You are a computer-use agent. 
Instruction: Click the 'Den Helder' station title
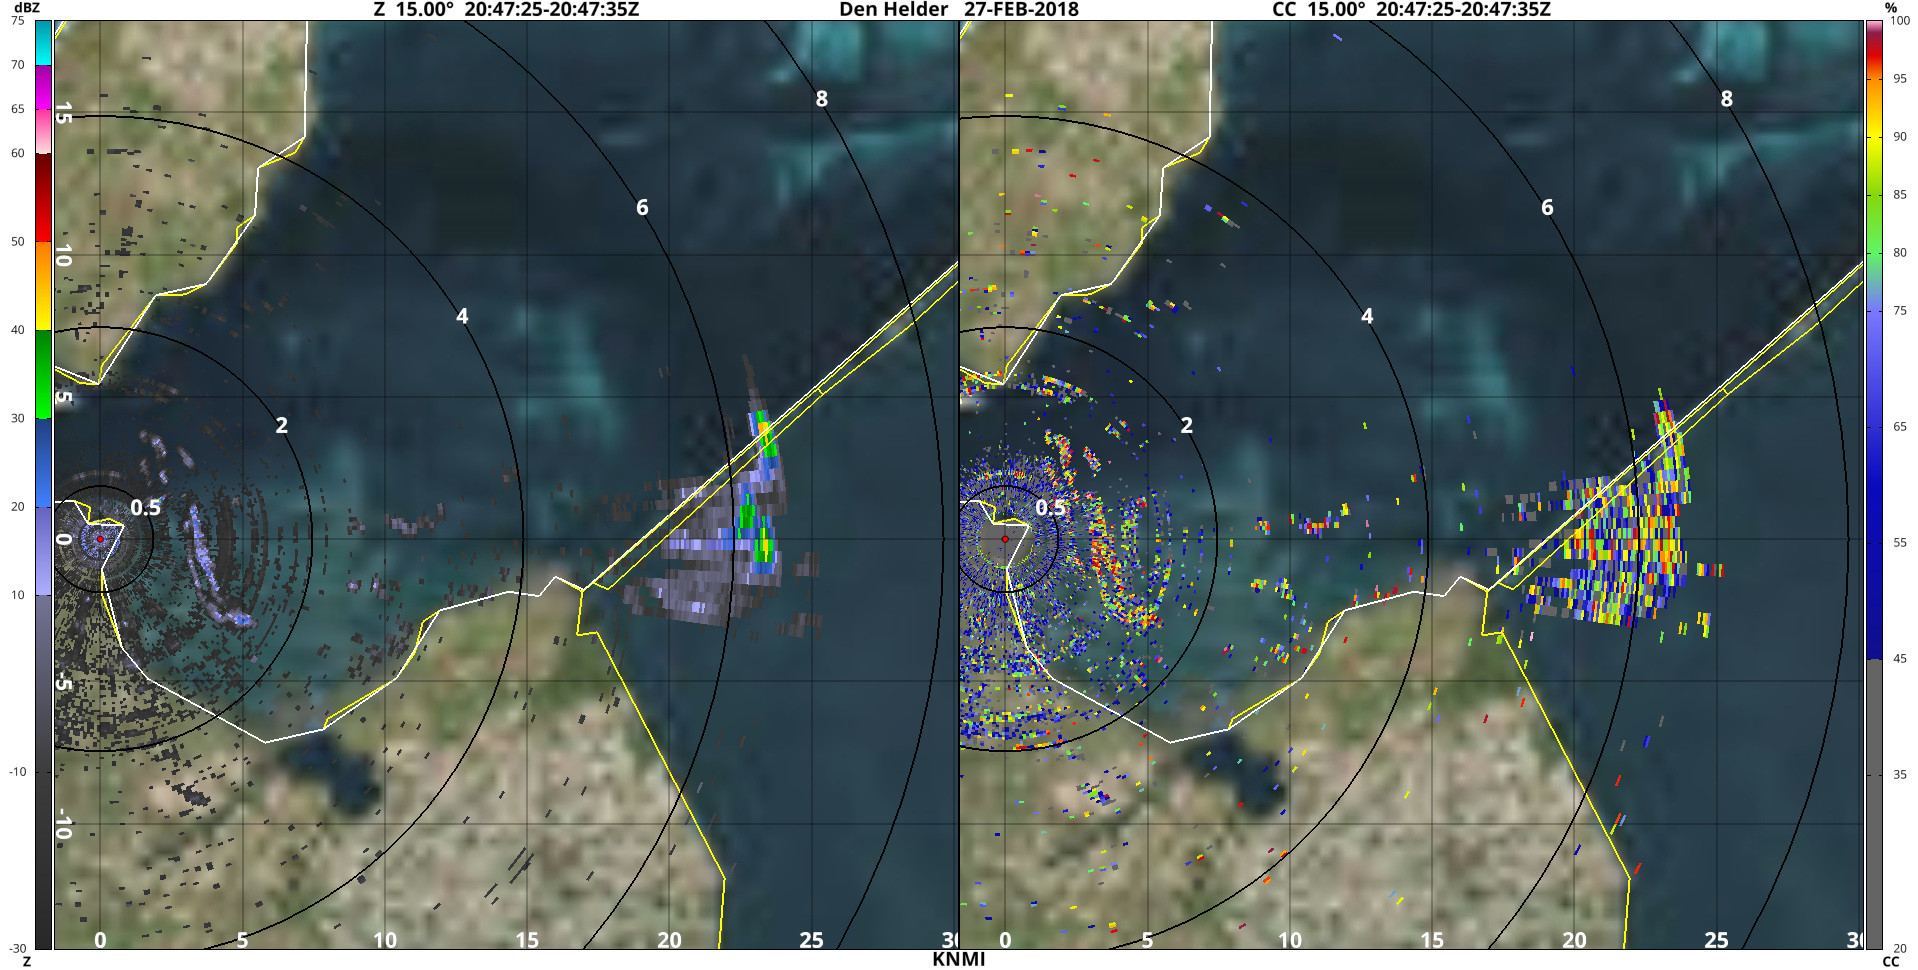click(893, 10)
